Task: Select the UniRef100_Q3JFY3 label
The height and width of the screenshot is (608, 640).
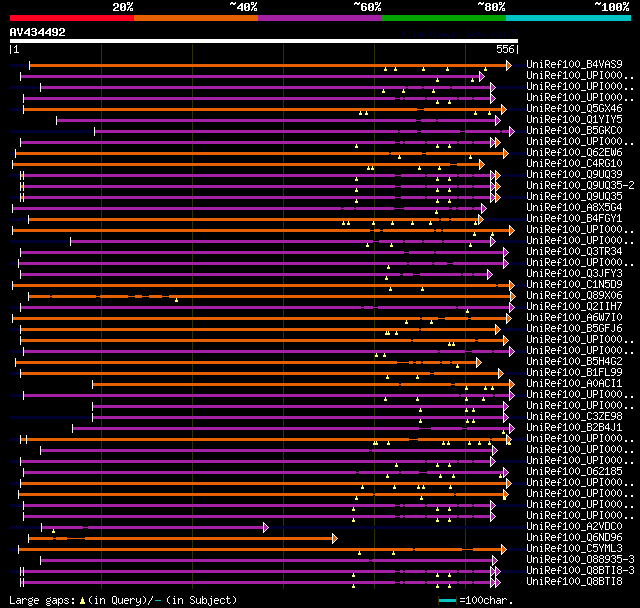Action: (x=574, y=274)
